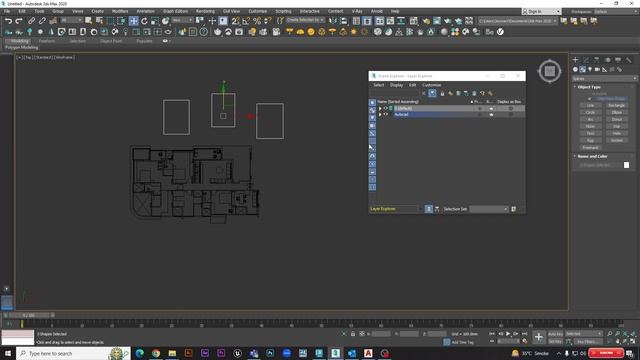Open the Splines category dropdown

tap(604, 78)
